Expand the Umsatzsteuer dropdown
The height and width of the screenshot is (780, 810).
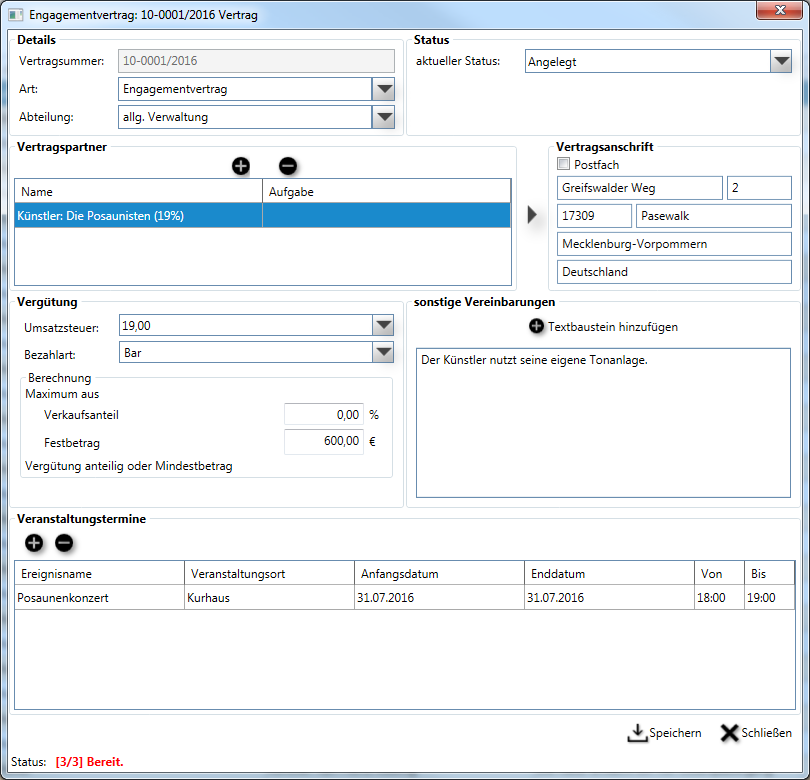(383, 325)
